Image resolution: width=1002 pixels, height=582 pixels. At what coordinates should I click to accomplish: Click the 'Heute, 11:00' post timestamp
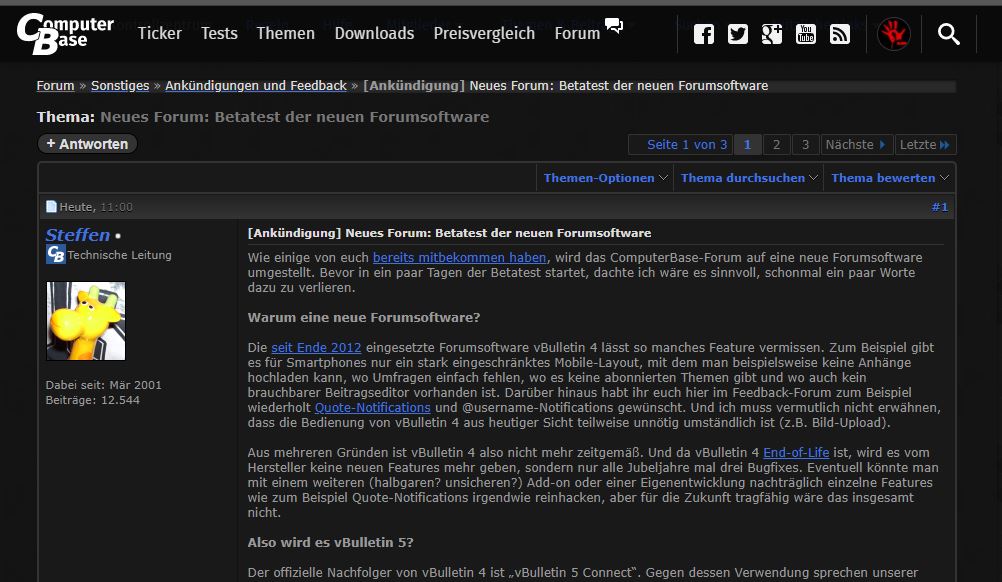click(96, 206)
